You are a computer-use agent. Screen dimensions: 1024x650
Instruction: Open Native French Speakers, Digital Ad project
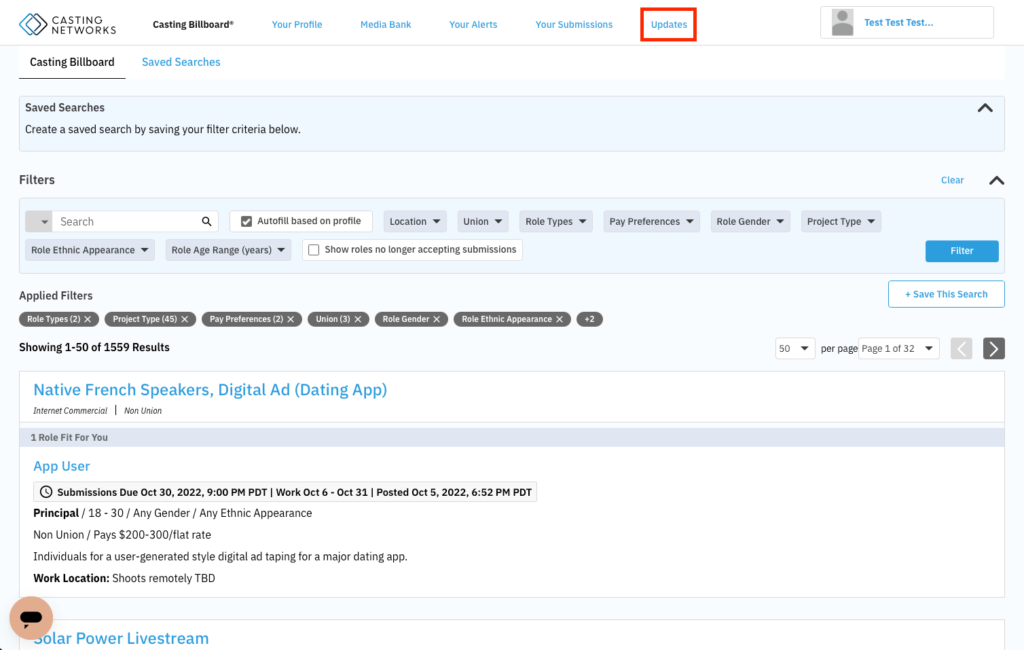(210, 390)
